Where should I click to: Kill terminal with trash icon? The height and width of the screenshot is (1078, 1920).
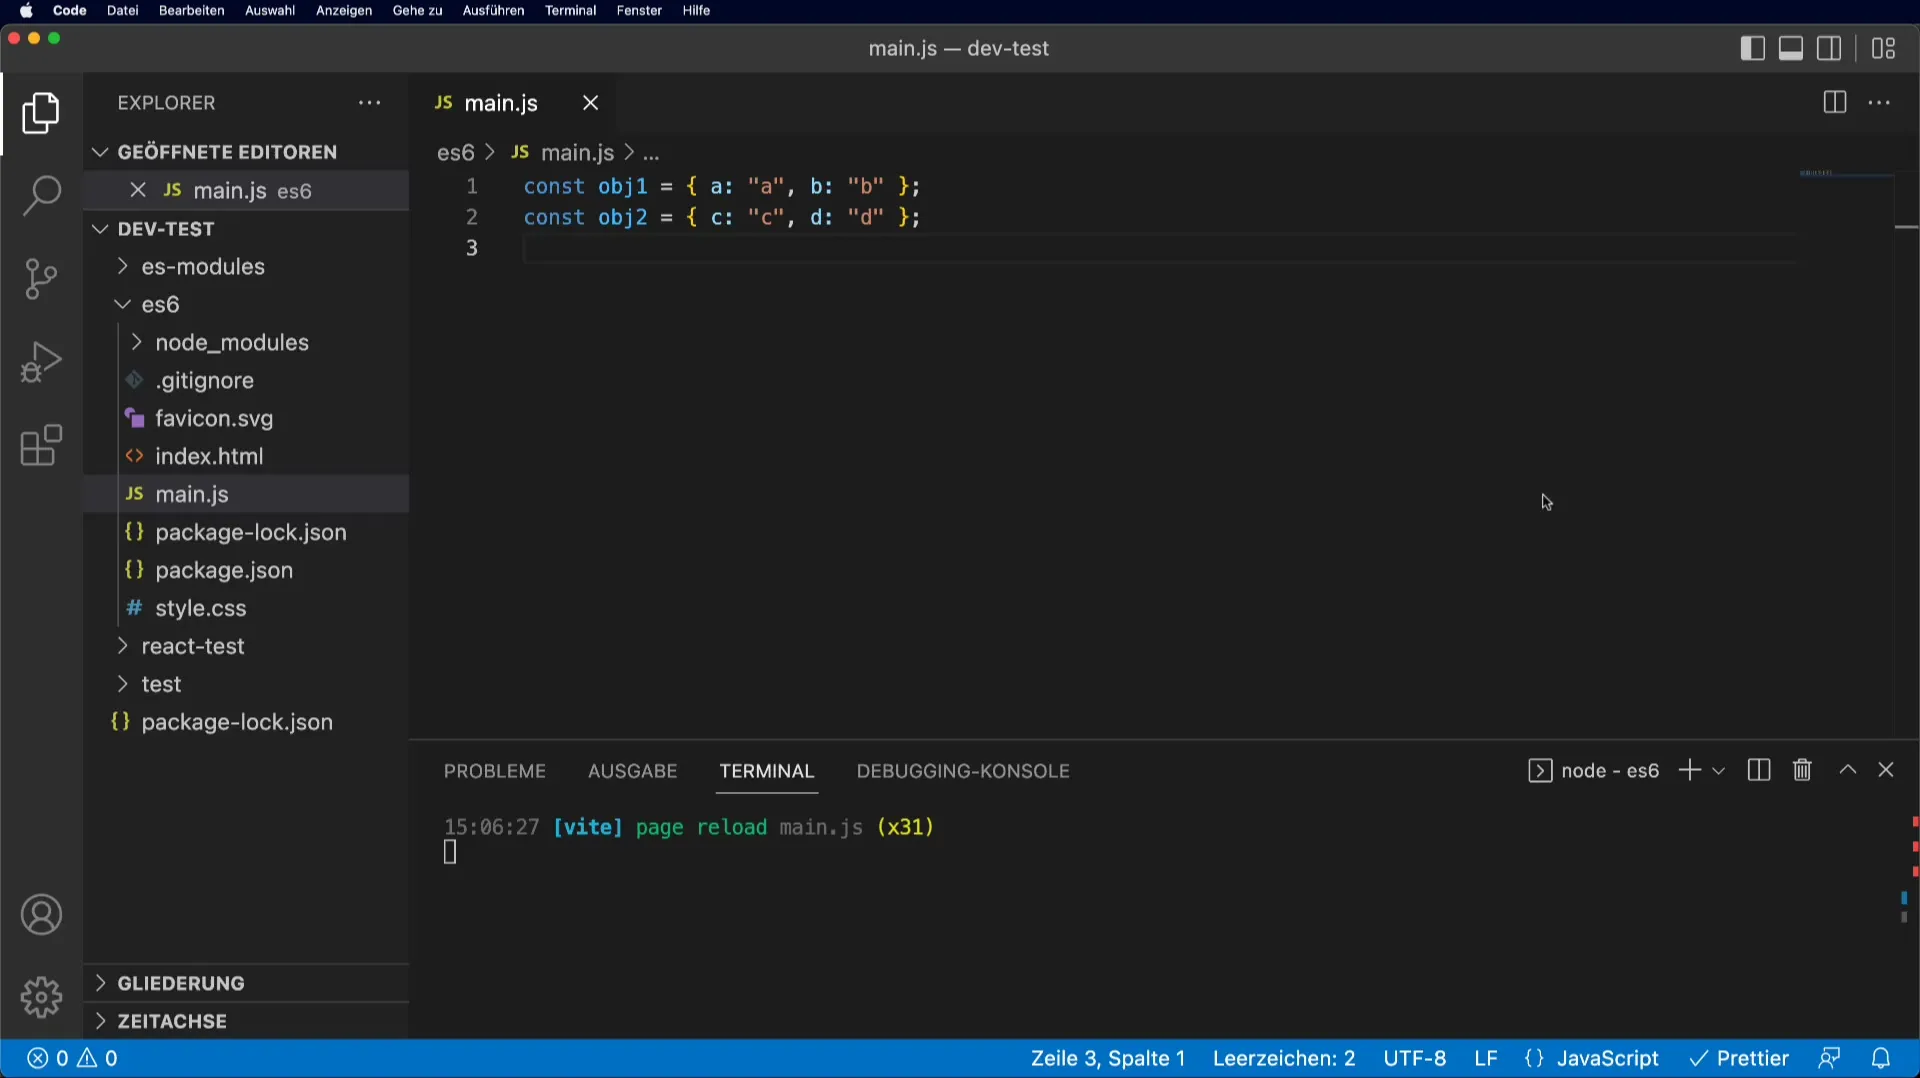(1802, 770)
